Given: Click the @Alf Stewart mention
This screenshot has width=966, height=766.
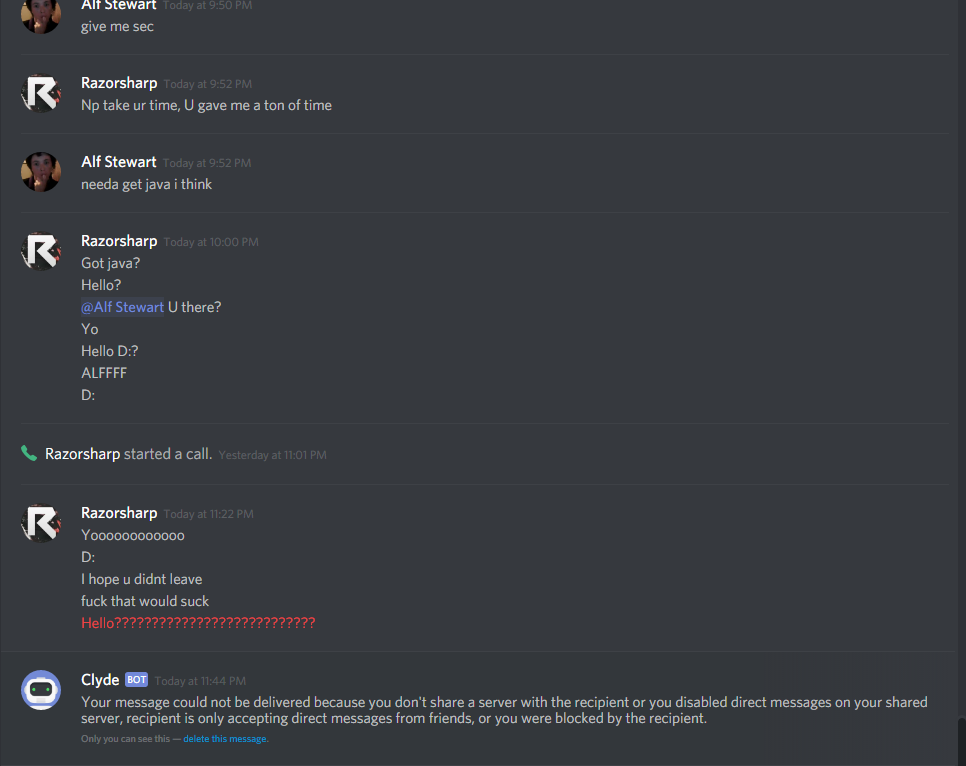Looking at the screenshot, I should [123, 307].
